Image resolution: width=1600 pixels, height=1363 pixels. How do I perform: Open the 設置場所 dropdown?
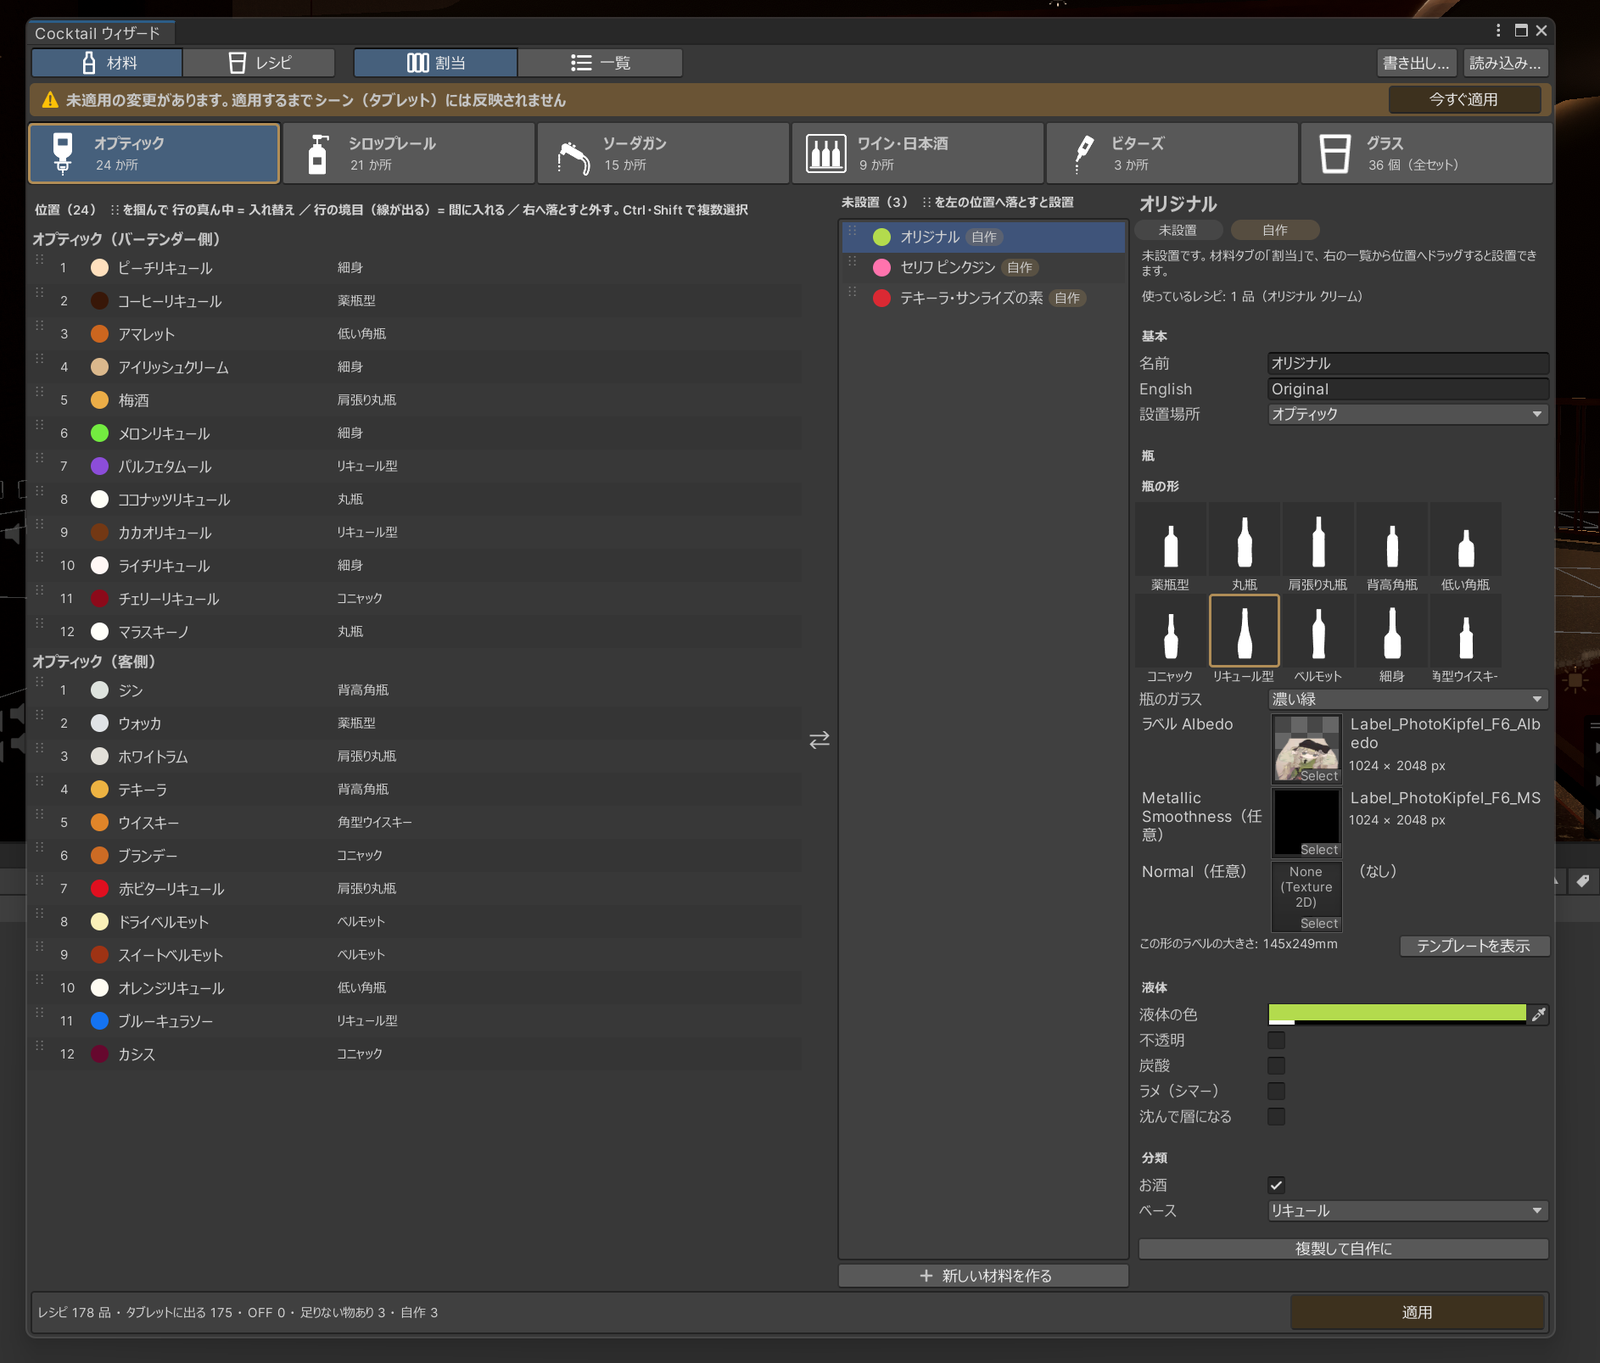[1408, 414]
